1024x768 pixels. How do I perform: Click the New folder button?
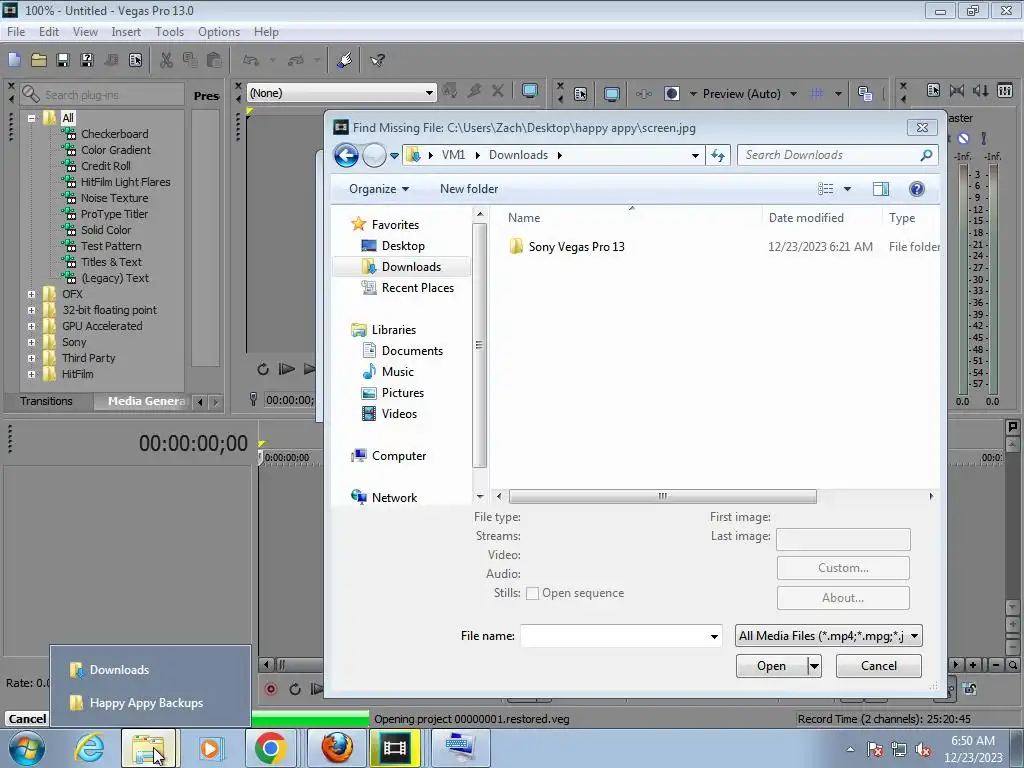(469, 189)
